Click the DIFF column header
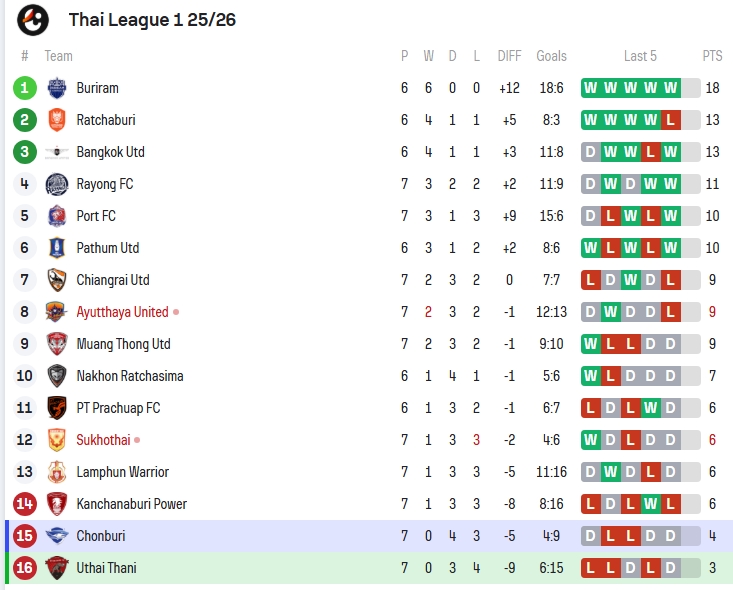 point(510,56)
